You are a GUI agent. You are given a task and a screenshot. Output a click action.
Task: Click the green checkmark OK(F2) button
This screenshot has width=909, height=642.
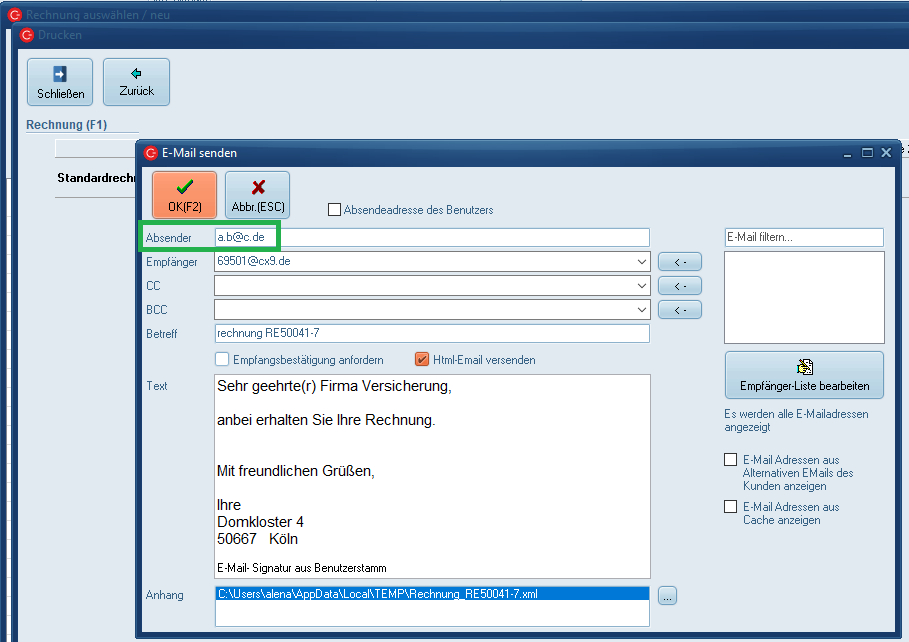[184, 195]
